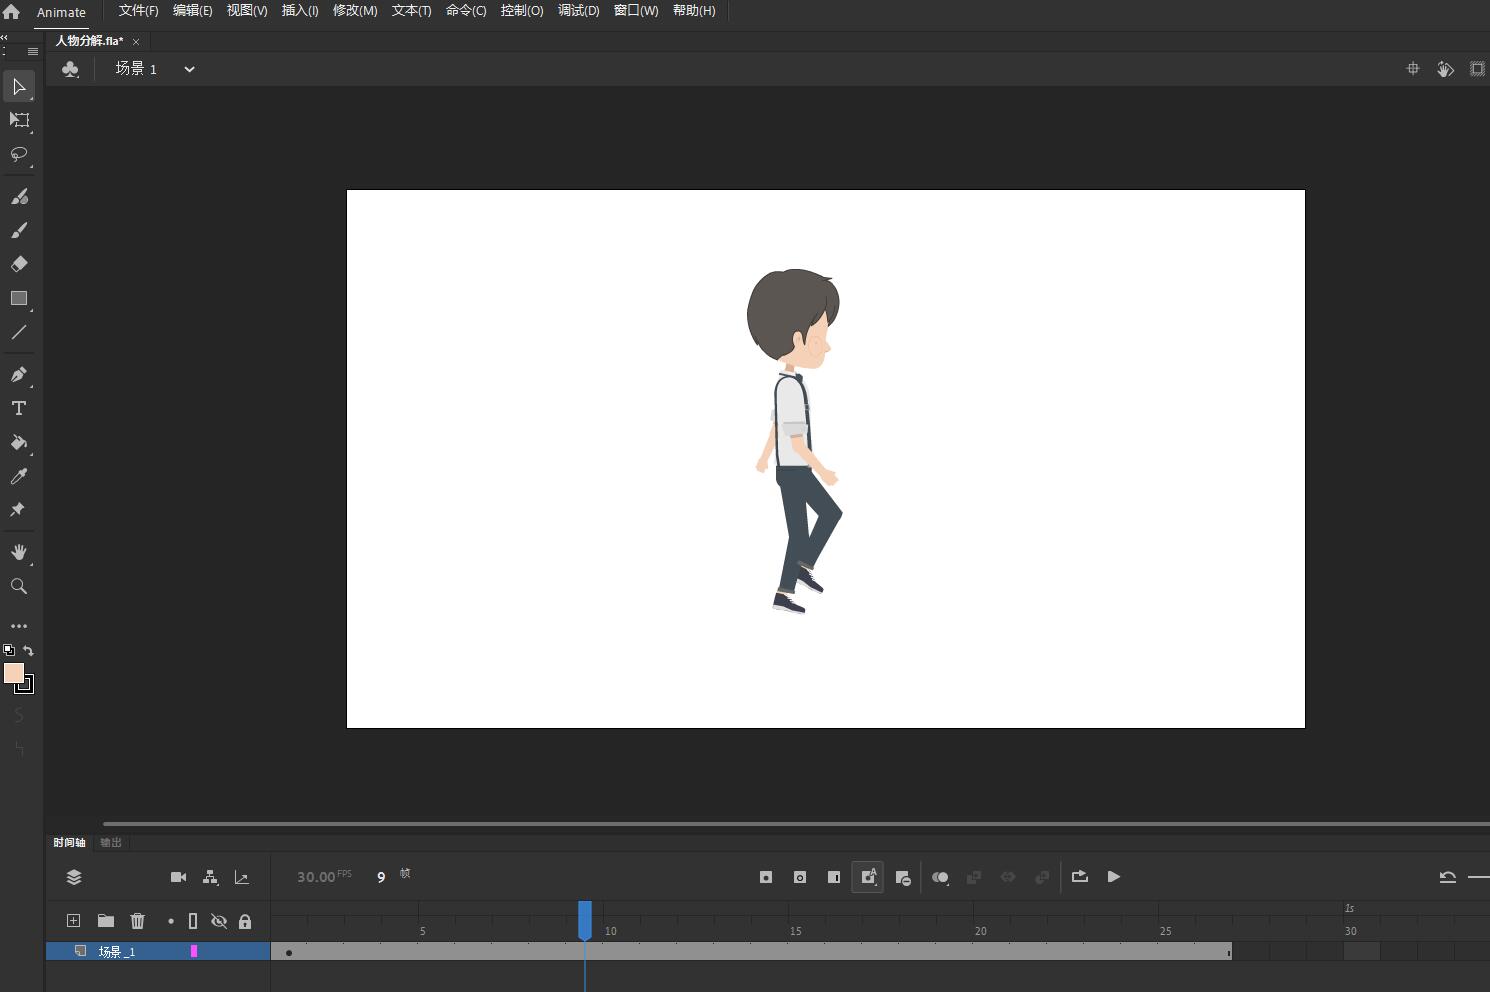The height and width of the screenshot is (992, 1490).
Task: Toggle show all layers as outlines
Action: (x=193, y=921)
